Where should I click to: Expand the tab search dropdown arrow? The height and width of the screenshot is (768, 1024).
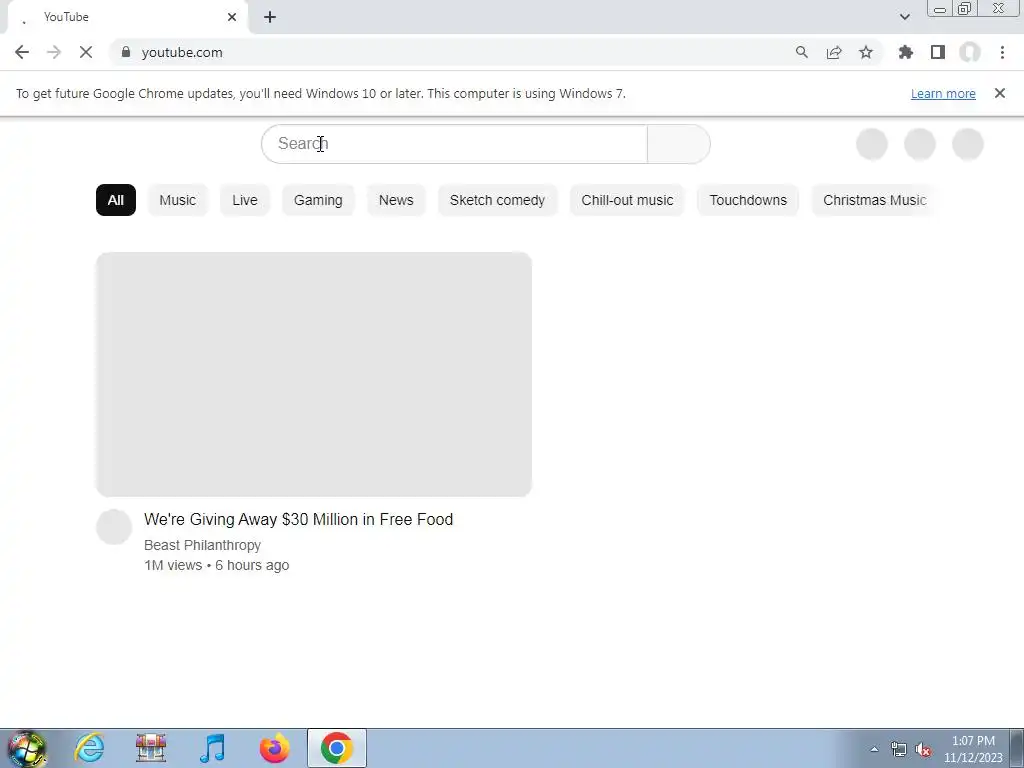click(904, 17)
